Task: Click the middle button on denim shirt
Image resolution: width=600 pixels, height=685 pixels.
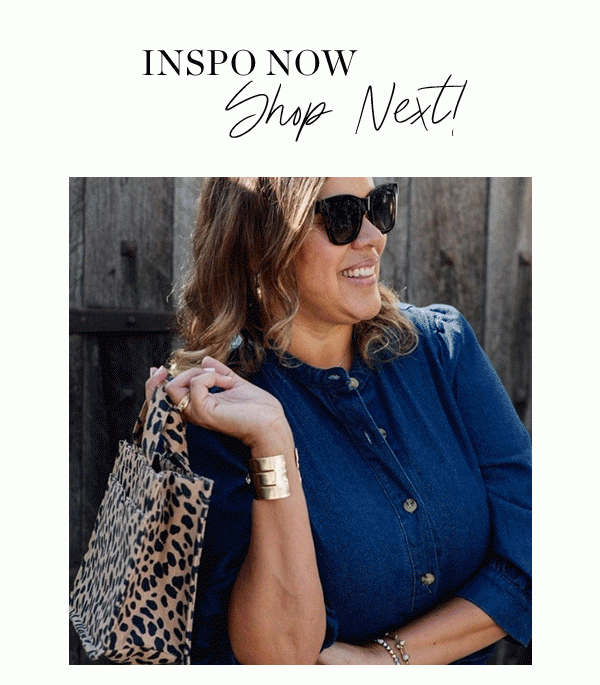Action: click(410, 505)
